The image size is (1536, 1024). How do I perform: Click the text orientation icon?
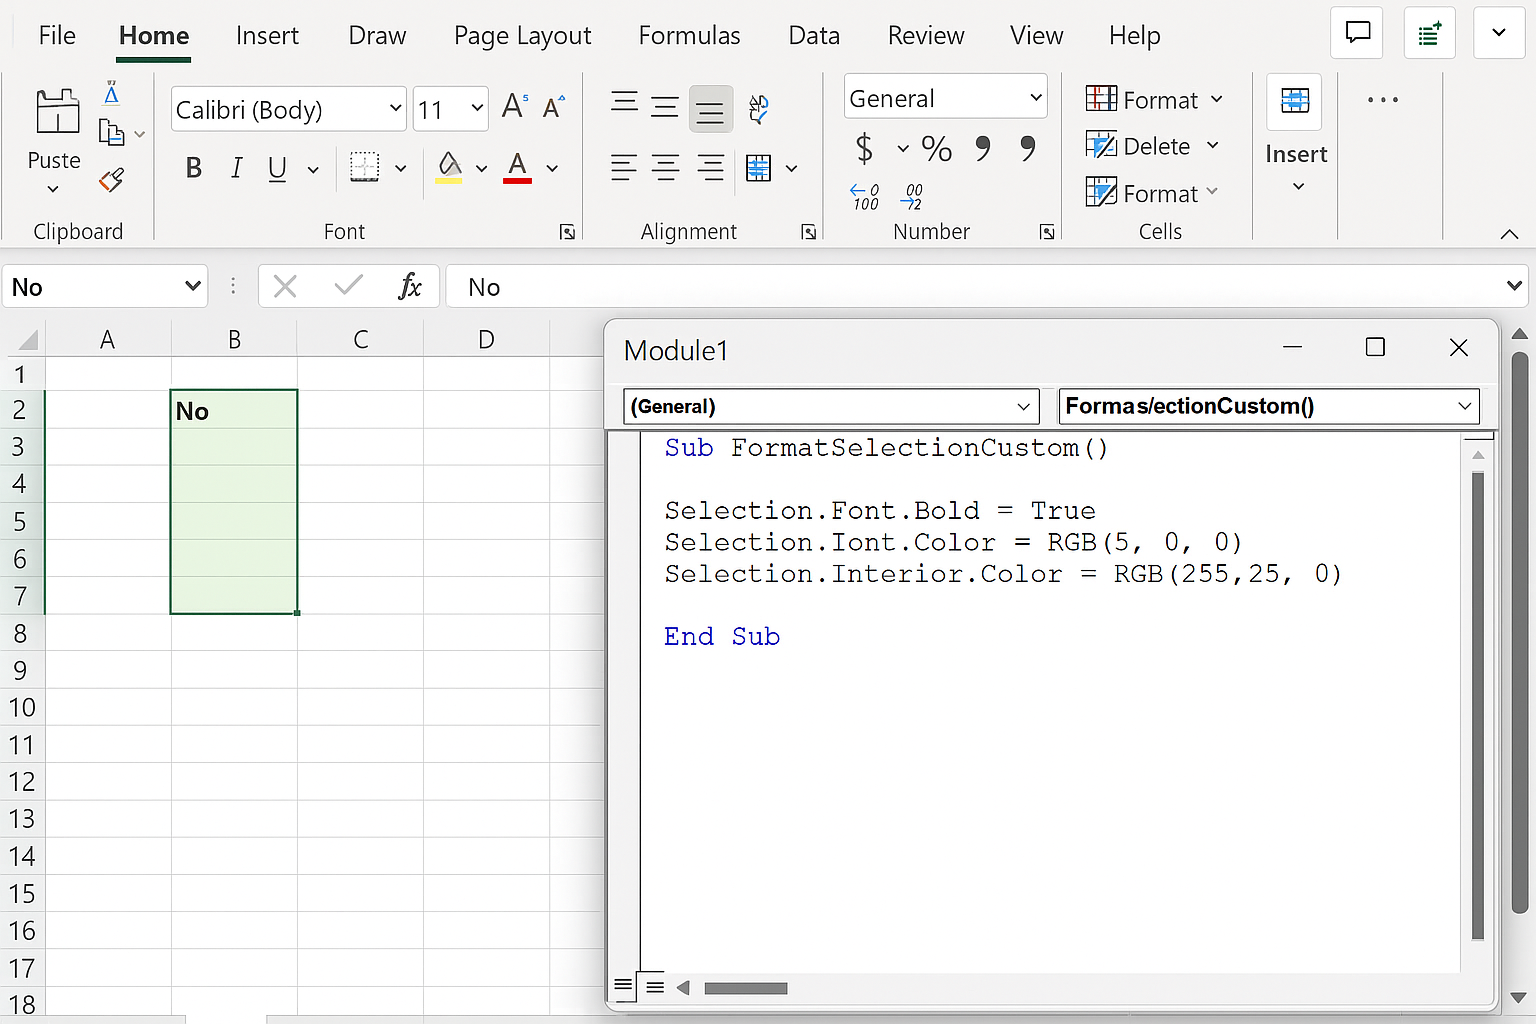[x=759, y=108]
